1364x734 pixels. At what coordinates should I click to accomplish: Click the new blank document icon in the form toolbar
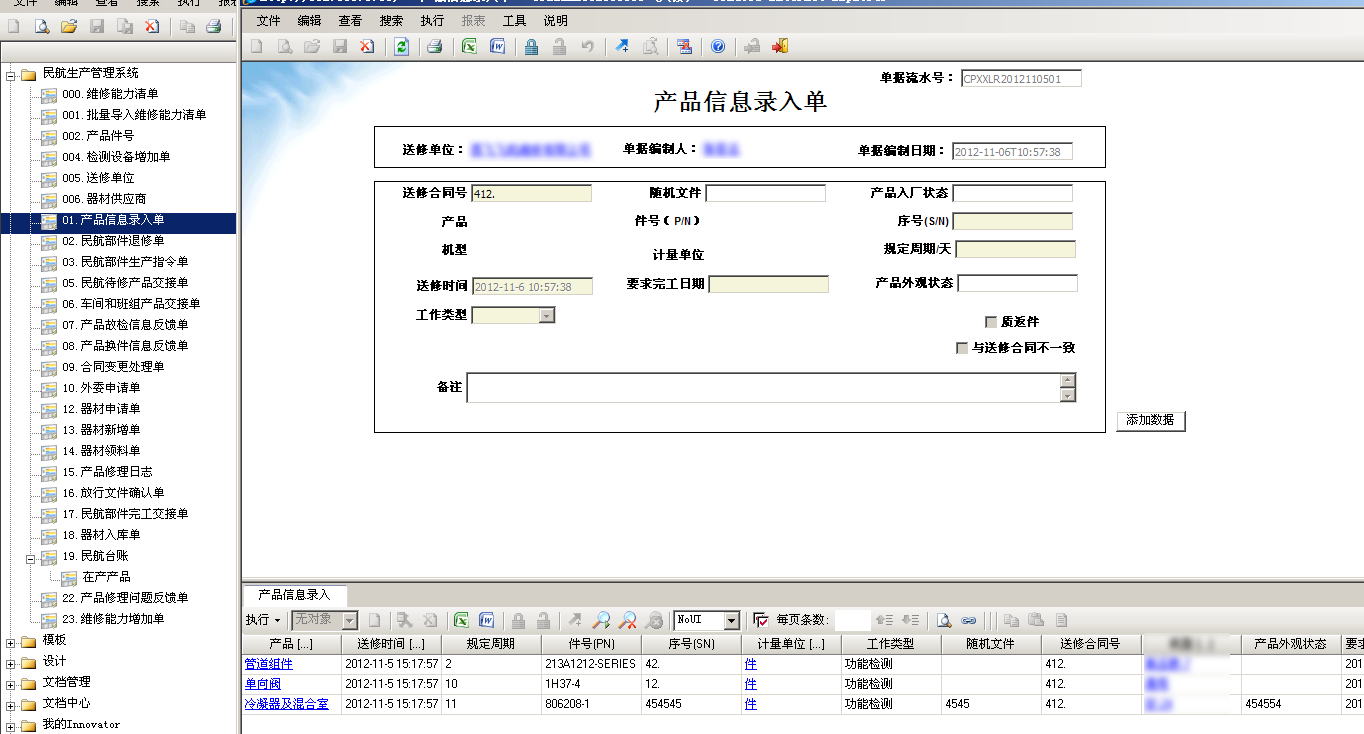[257, 46]
